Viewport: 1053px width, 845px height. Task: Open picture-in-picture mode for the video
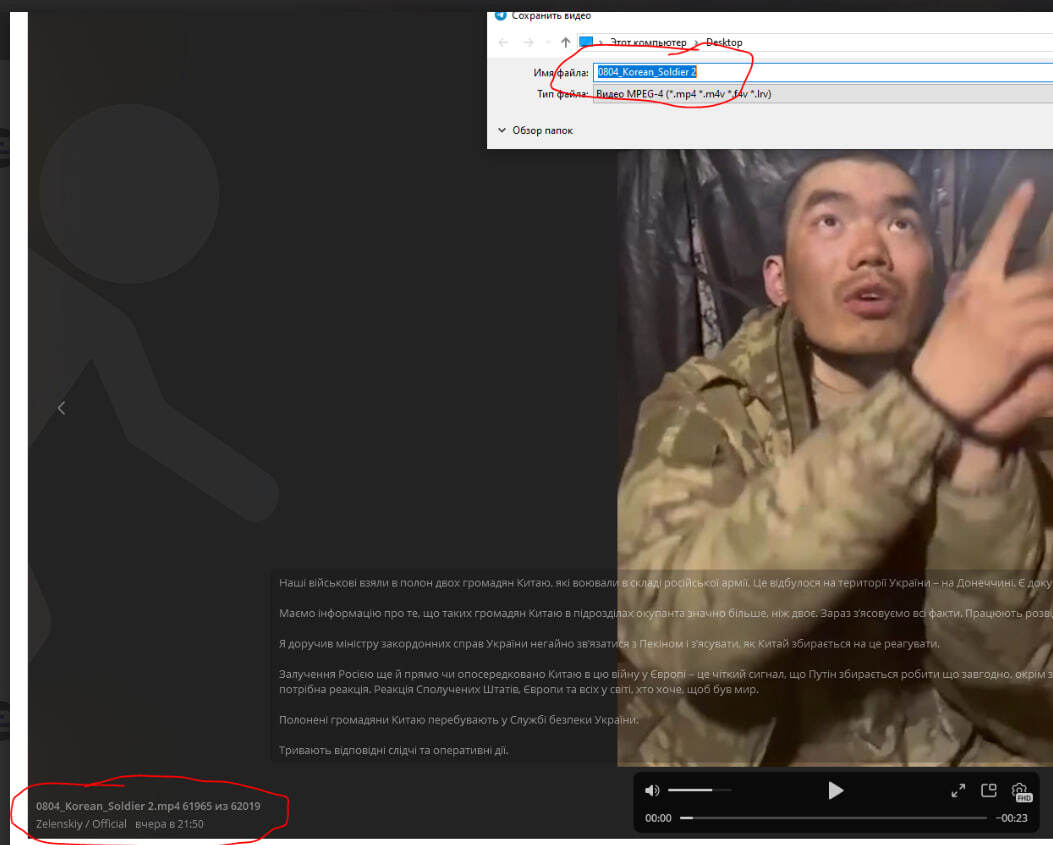pos(989,791)
